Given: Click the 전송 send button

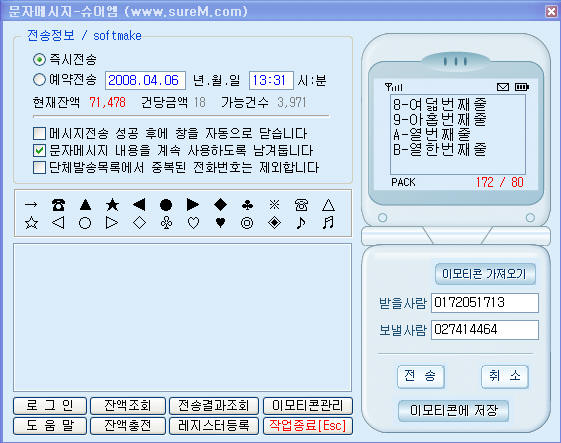Looking at the screenshot, I should pos(421,376).
